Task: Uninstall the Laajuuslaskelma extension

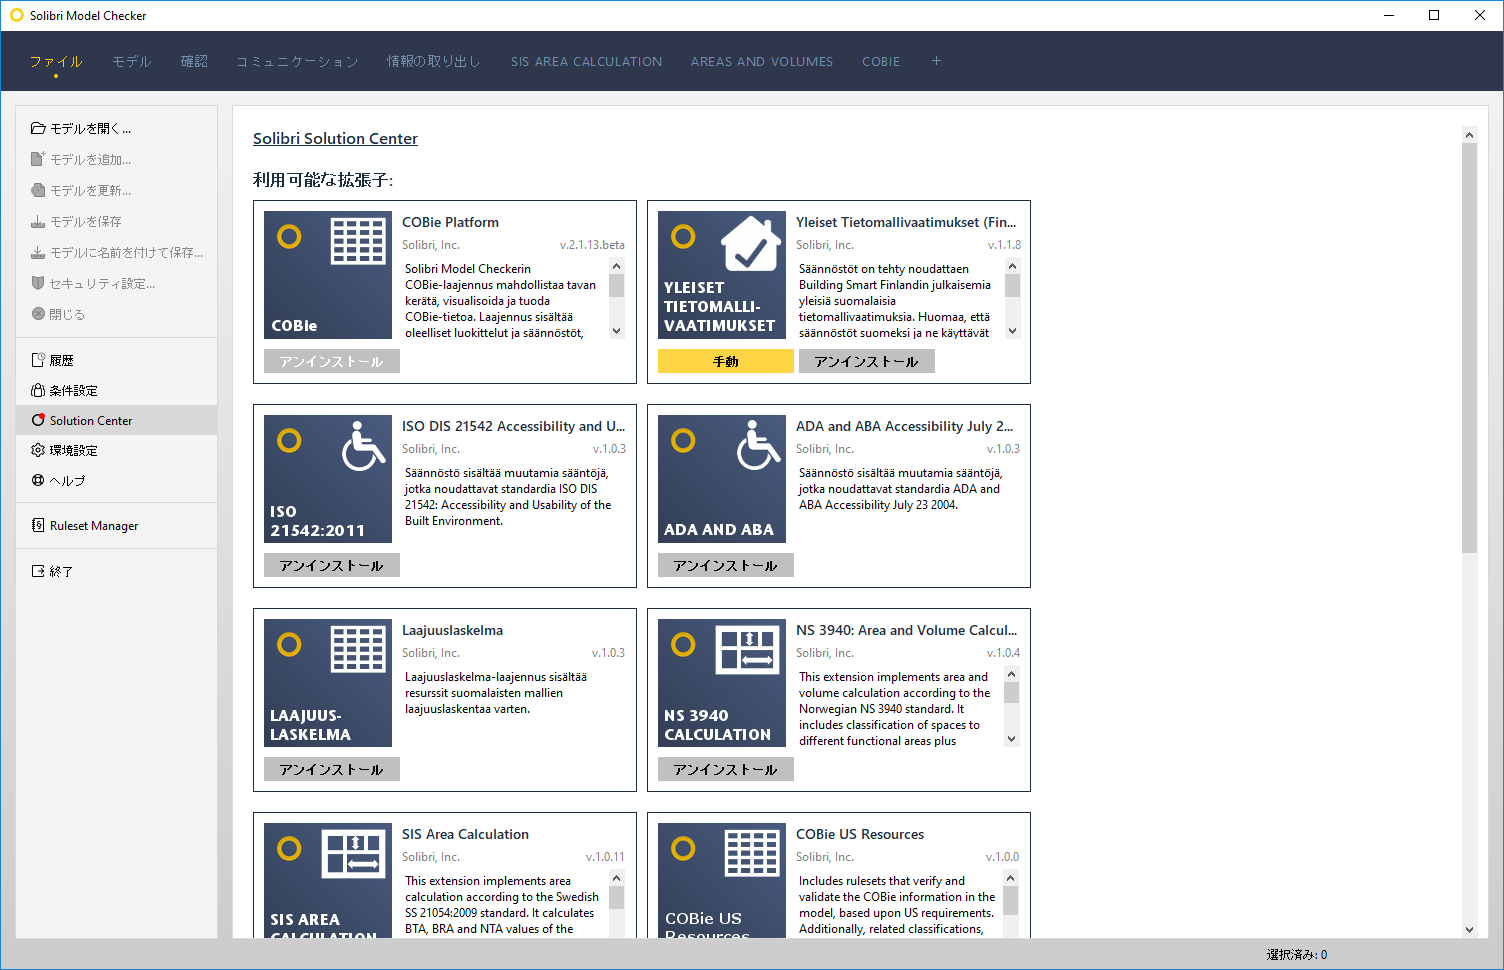Action: click(x=332, y=769)
